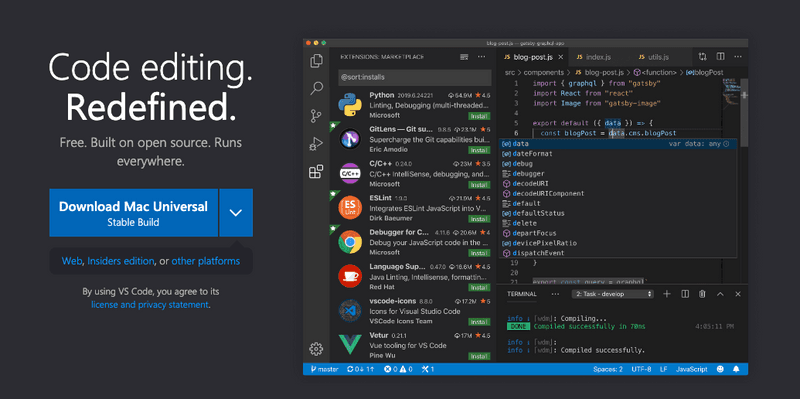
Task: Click Download Mac Universal button
Action: [134, 213]
